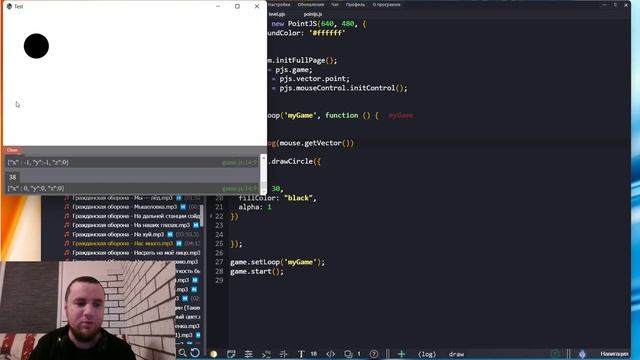Image resolution: width=640 pixels, height=360 pixels.
Task: Click the code brackets icon in bottom toolbar
Action: click(x=331, y=354)
